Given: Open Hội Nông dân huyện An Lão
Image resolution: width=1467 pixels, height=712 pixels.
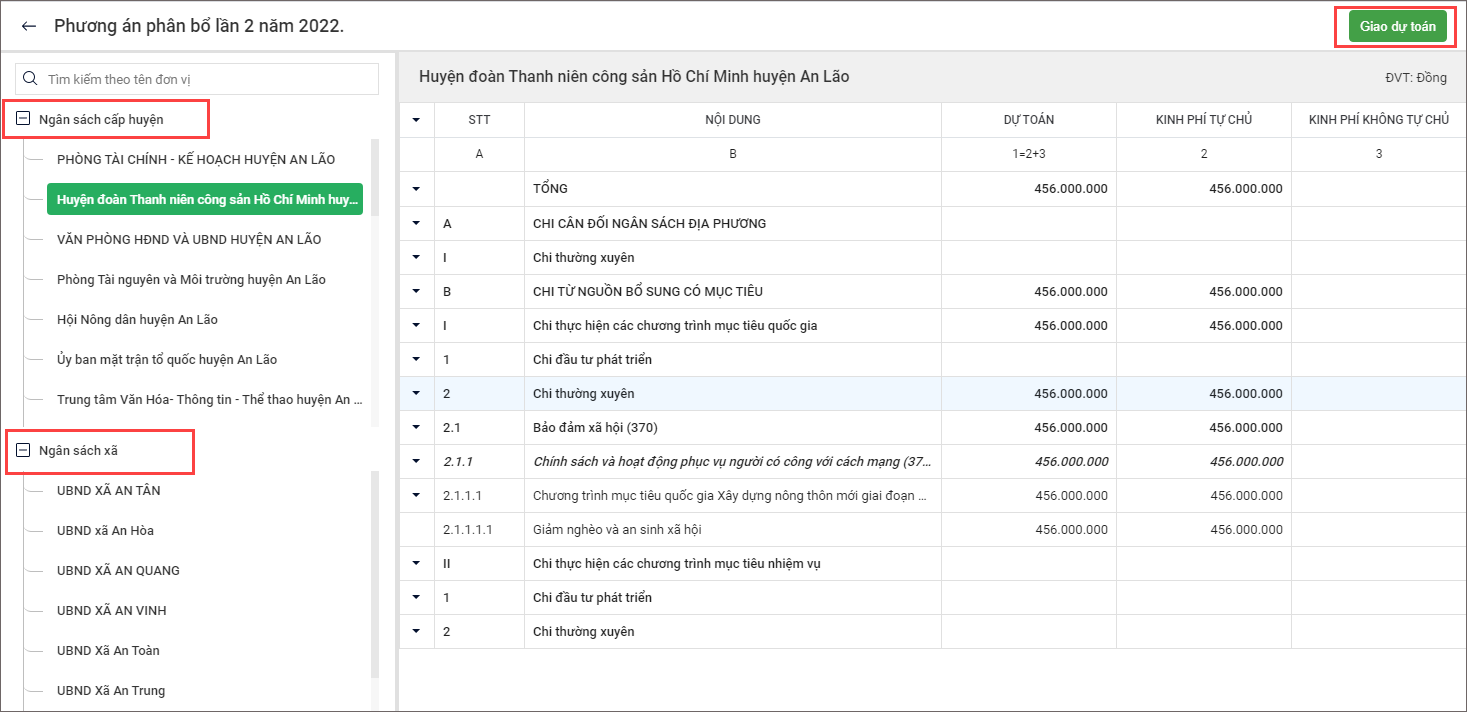Looking at the screenshot, I should click(137, 320).
